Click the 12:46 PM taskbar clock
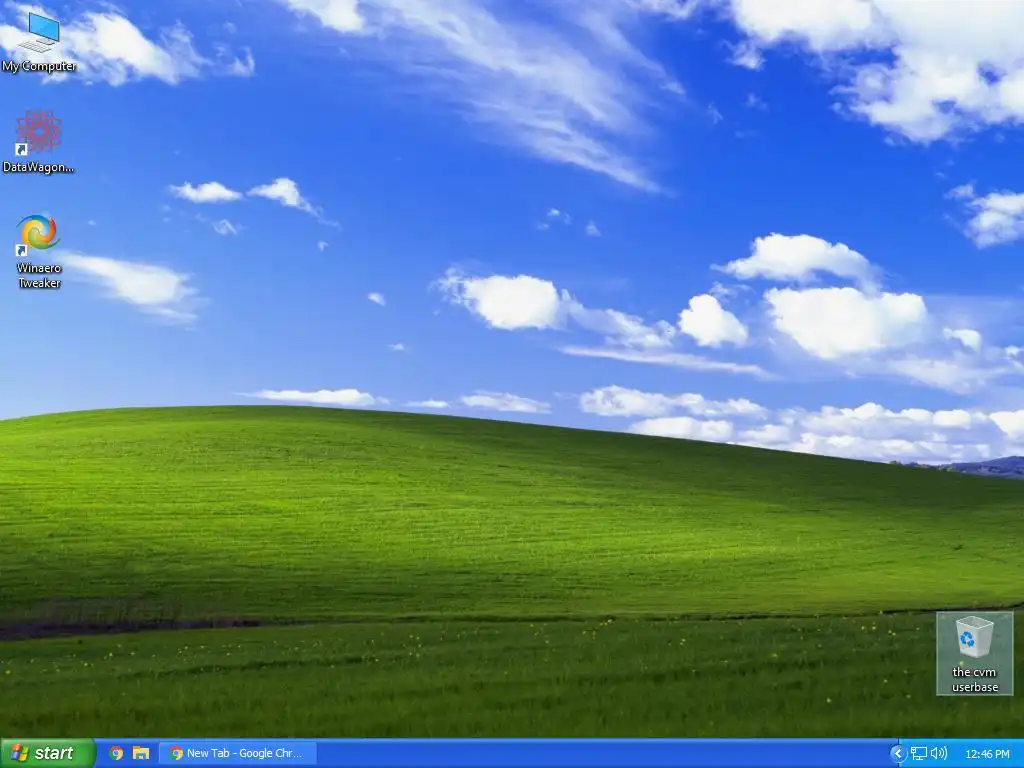 click(987, 754)
